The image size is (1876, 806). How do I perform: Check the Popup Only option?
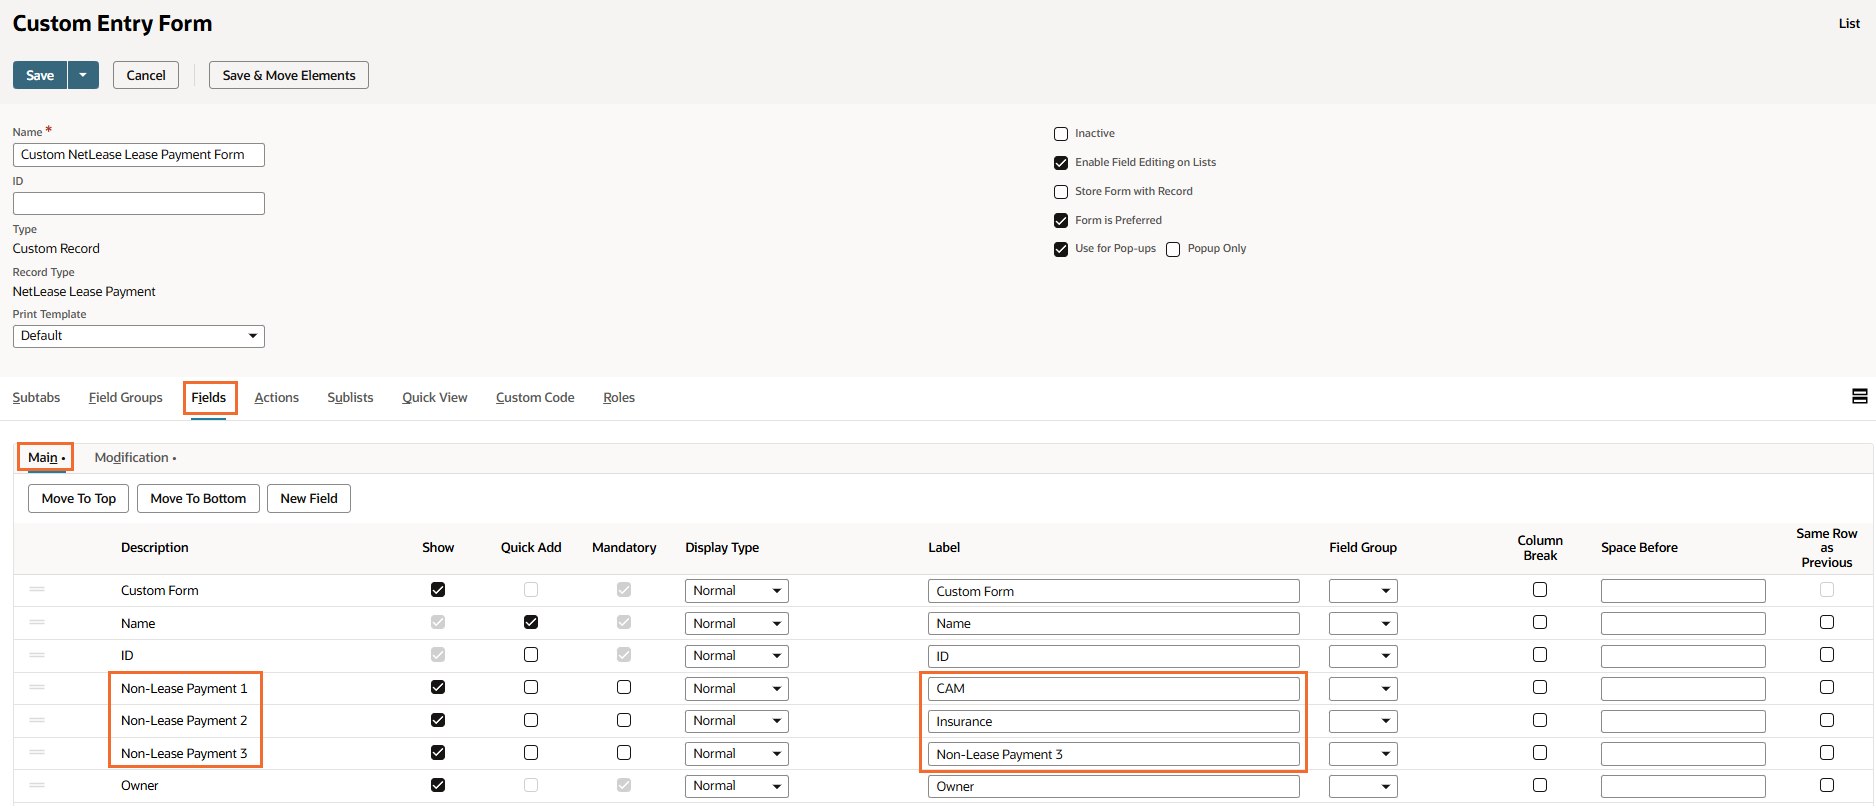[1173, 249]
